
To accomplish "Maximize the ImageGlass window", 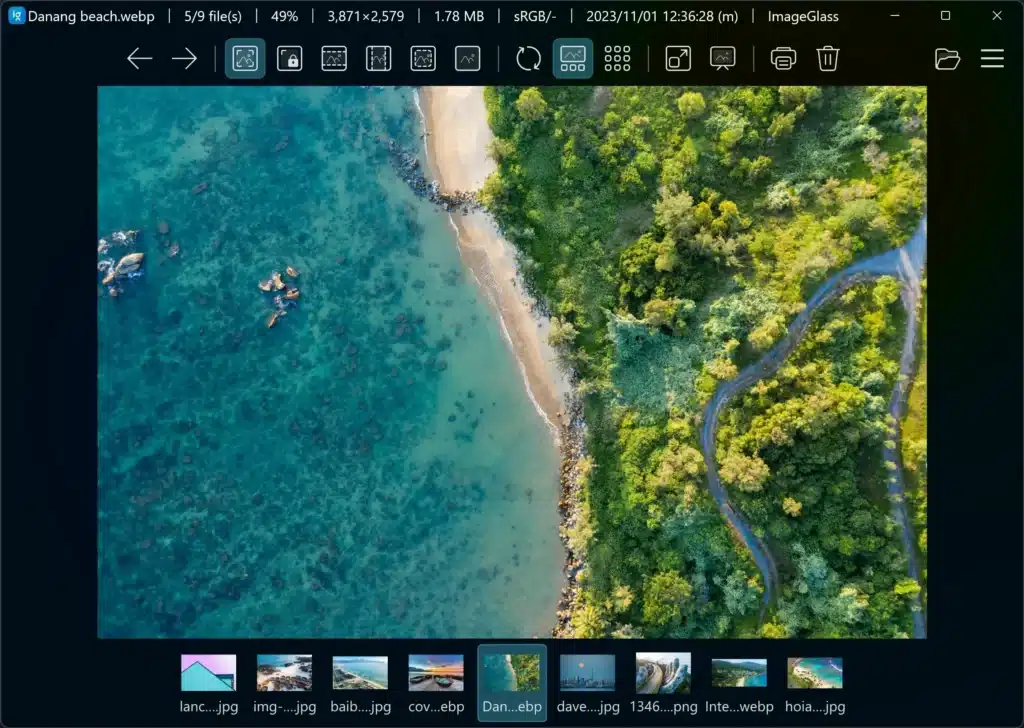I will click(945, 16).
